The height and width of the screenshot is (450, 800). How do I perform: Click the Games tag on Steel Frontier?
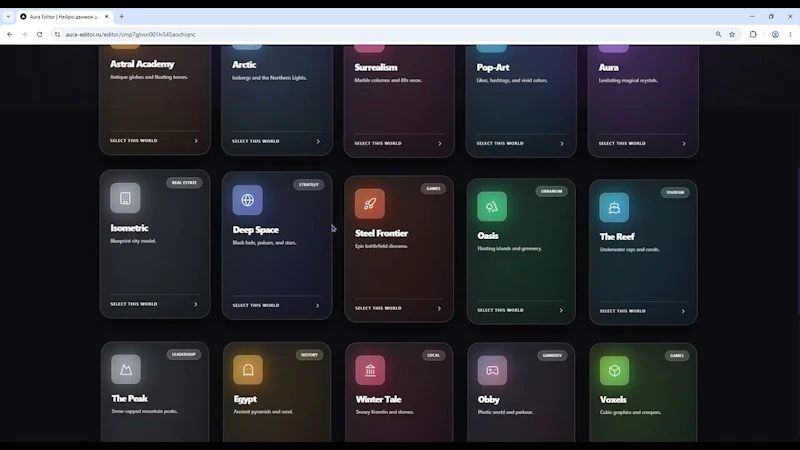[x=433, y=188]
